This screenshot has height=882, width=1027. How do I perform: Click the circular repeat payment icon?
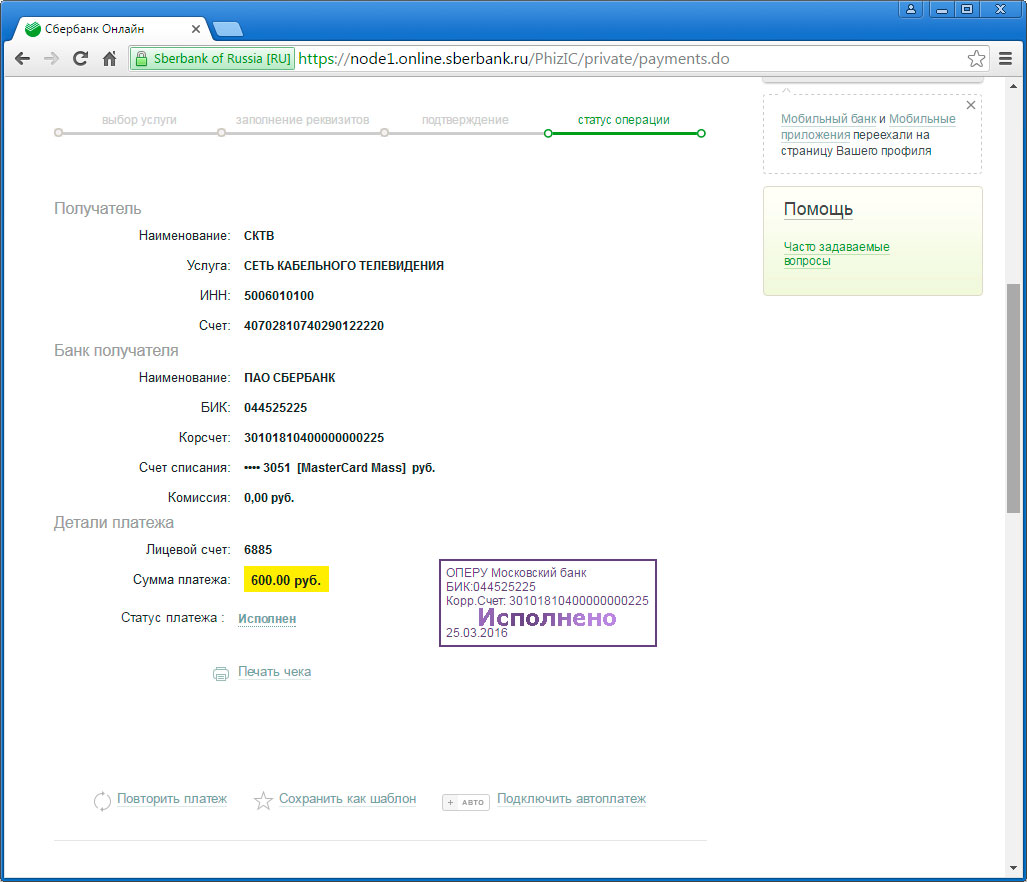click(x=102, y=800)
